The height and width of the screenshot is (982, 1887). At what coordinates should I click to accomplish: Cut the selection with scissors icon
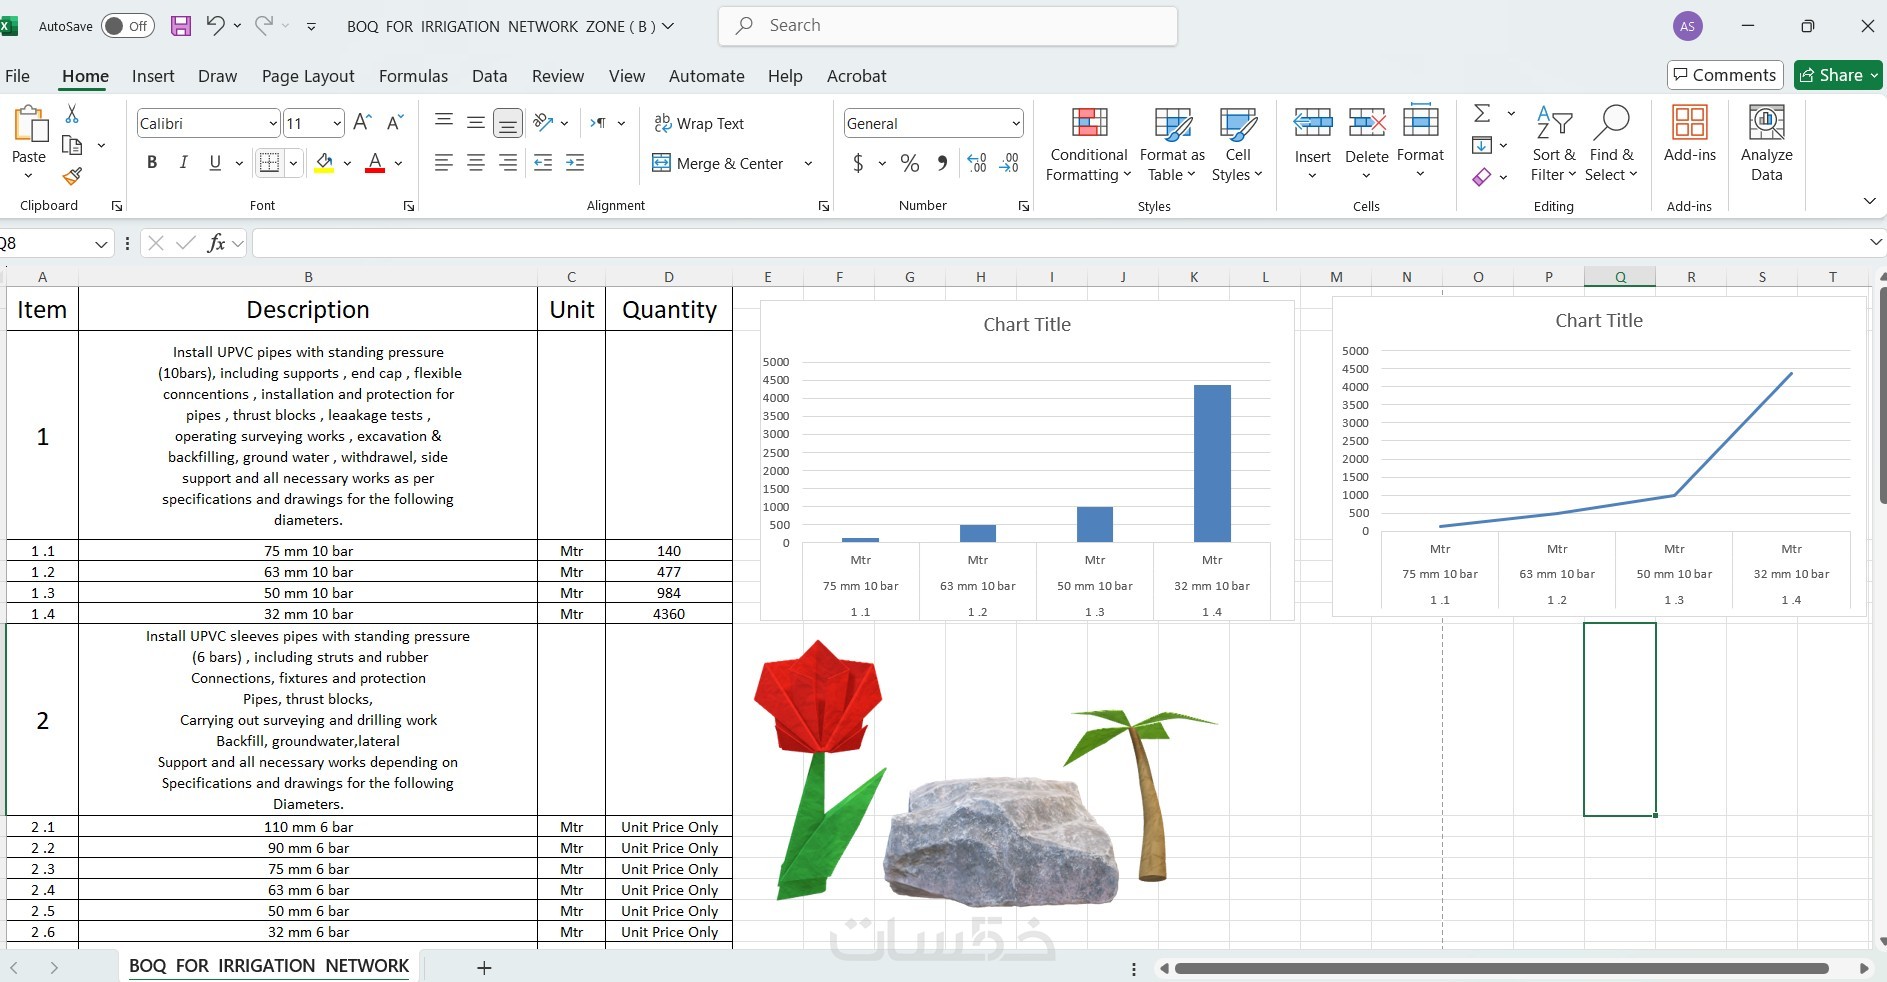click(x=72, y=114)
